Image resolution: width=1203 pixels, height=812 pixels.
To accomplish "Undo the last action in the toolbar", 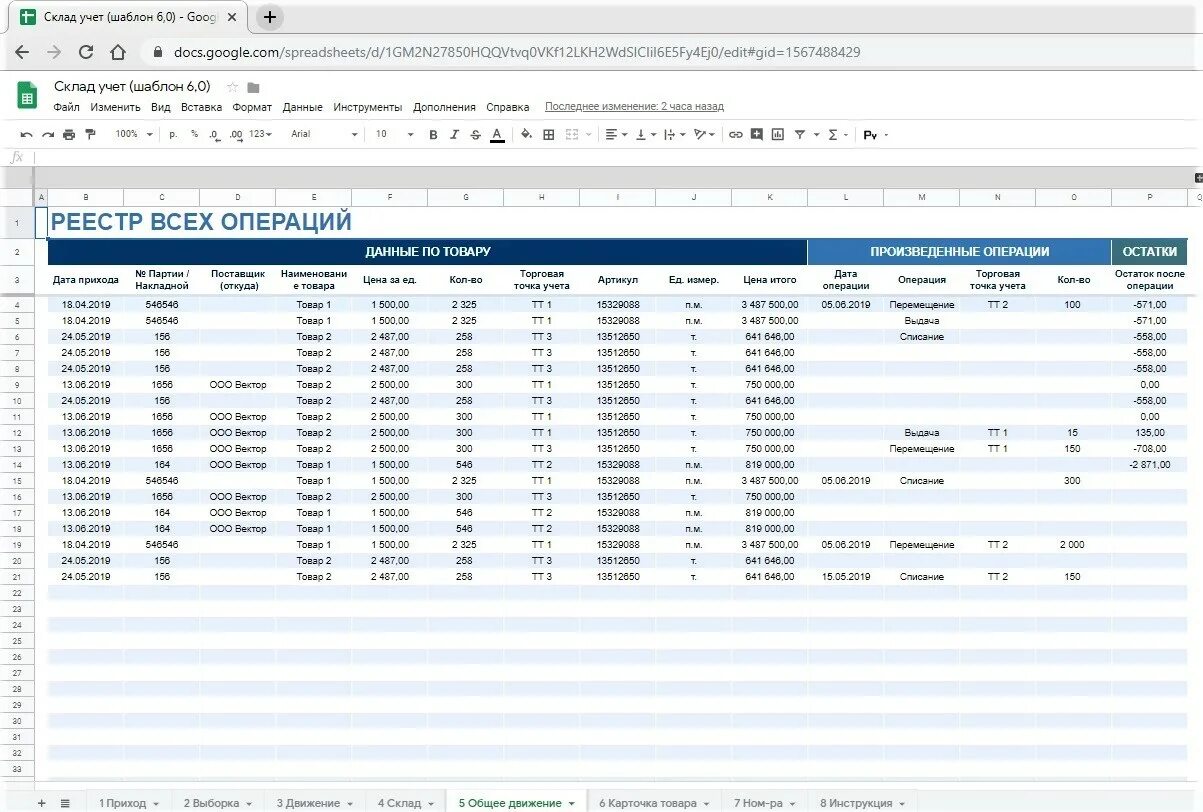I will (26, 134).
